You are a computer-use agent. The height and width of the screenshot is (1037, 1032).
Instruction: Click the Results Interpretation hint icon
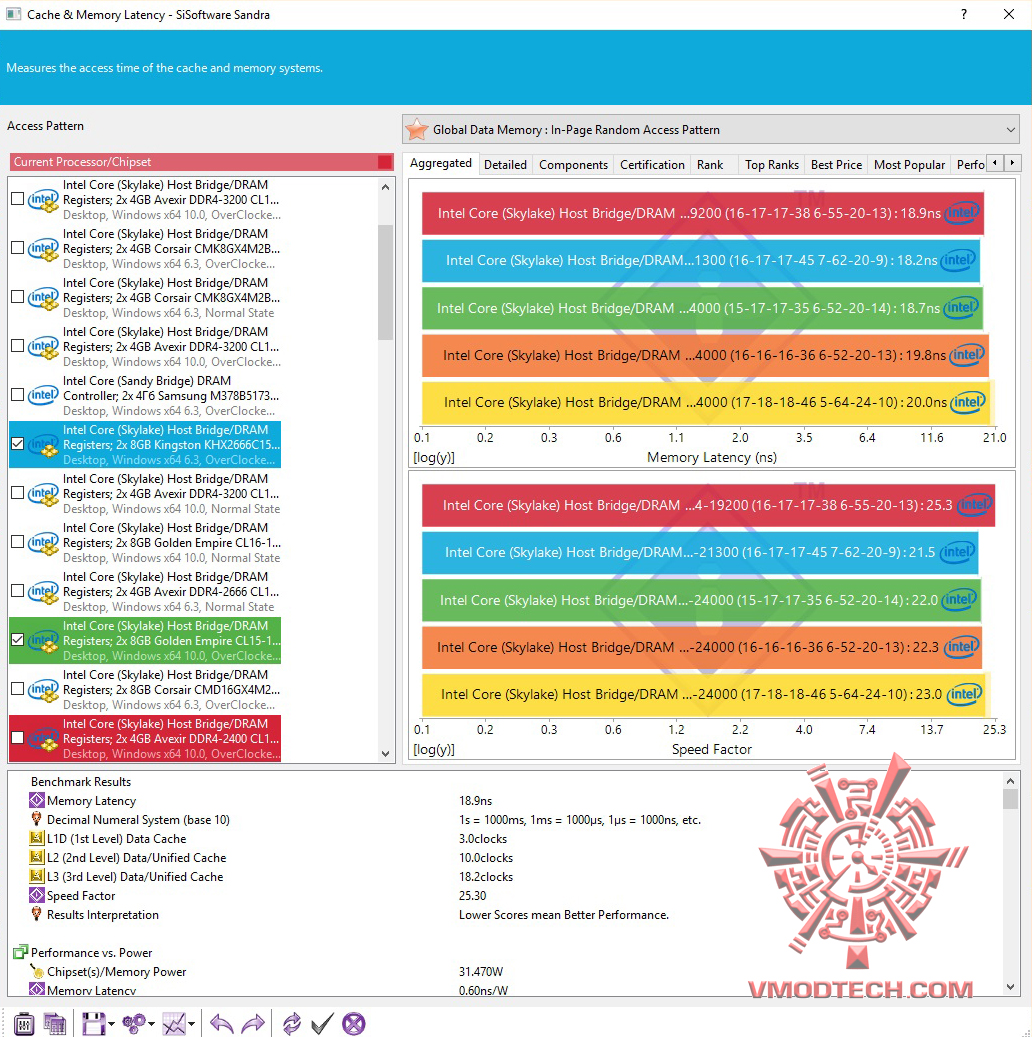pos(37,914)
